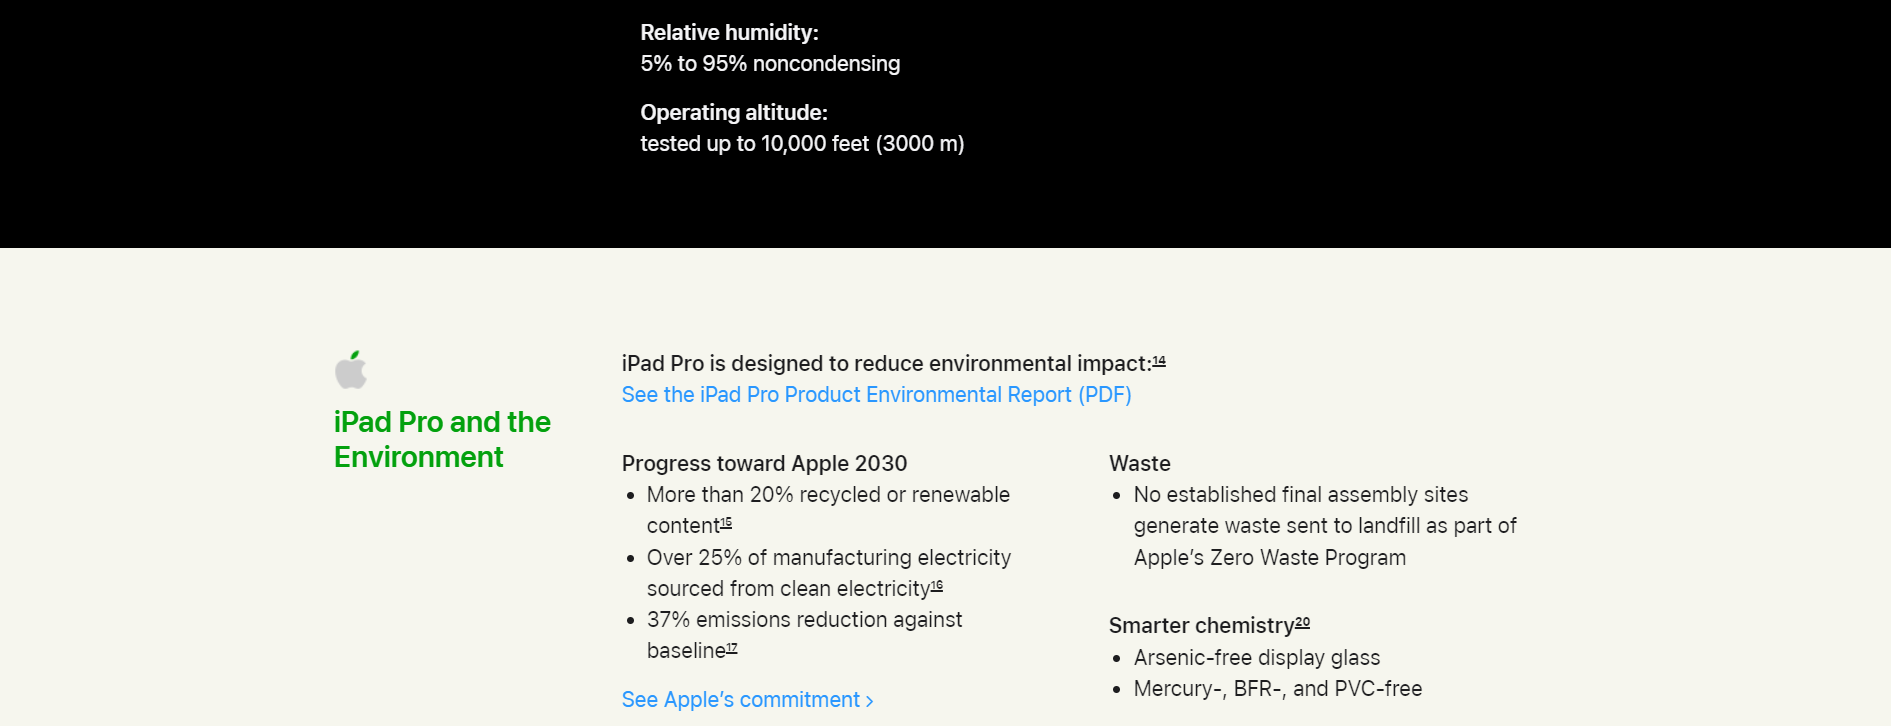Select the Progress toward Apple 2030 heading
The width and height of the screenshot is (1891, 726).
[764, 464]
